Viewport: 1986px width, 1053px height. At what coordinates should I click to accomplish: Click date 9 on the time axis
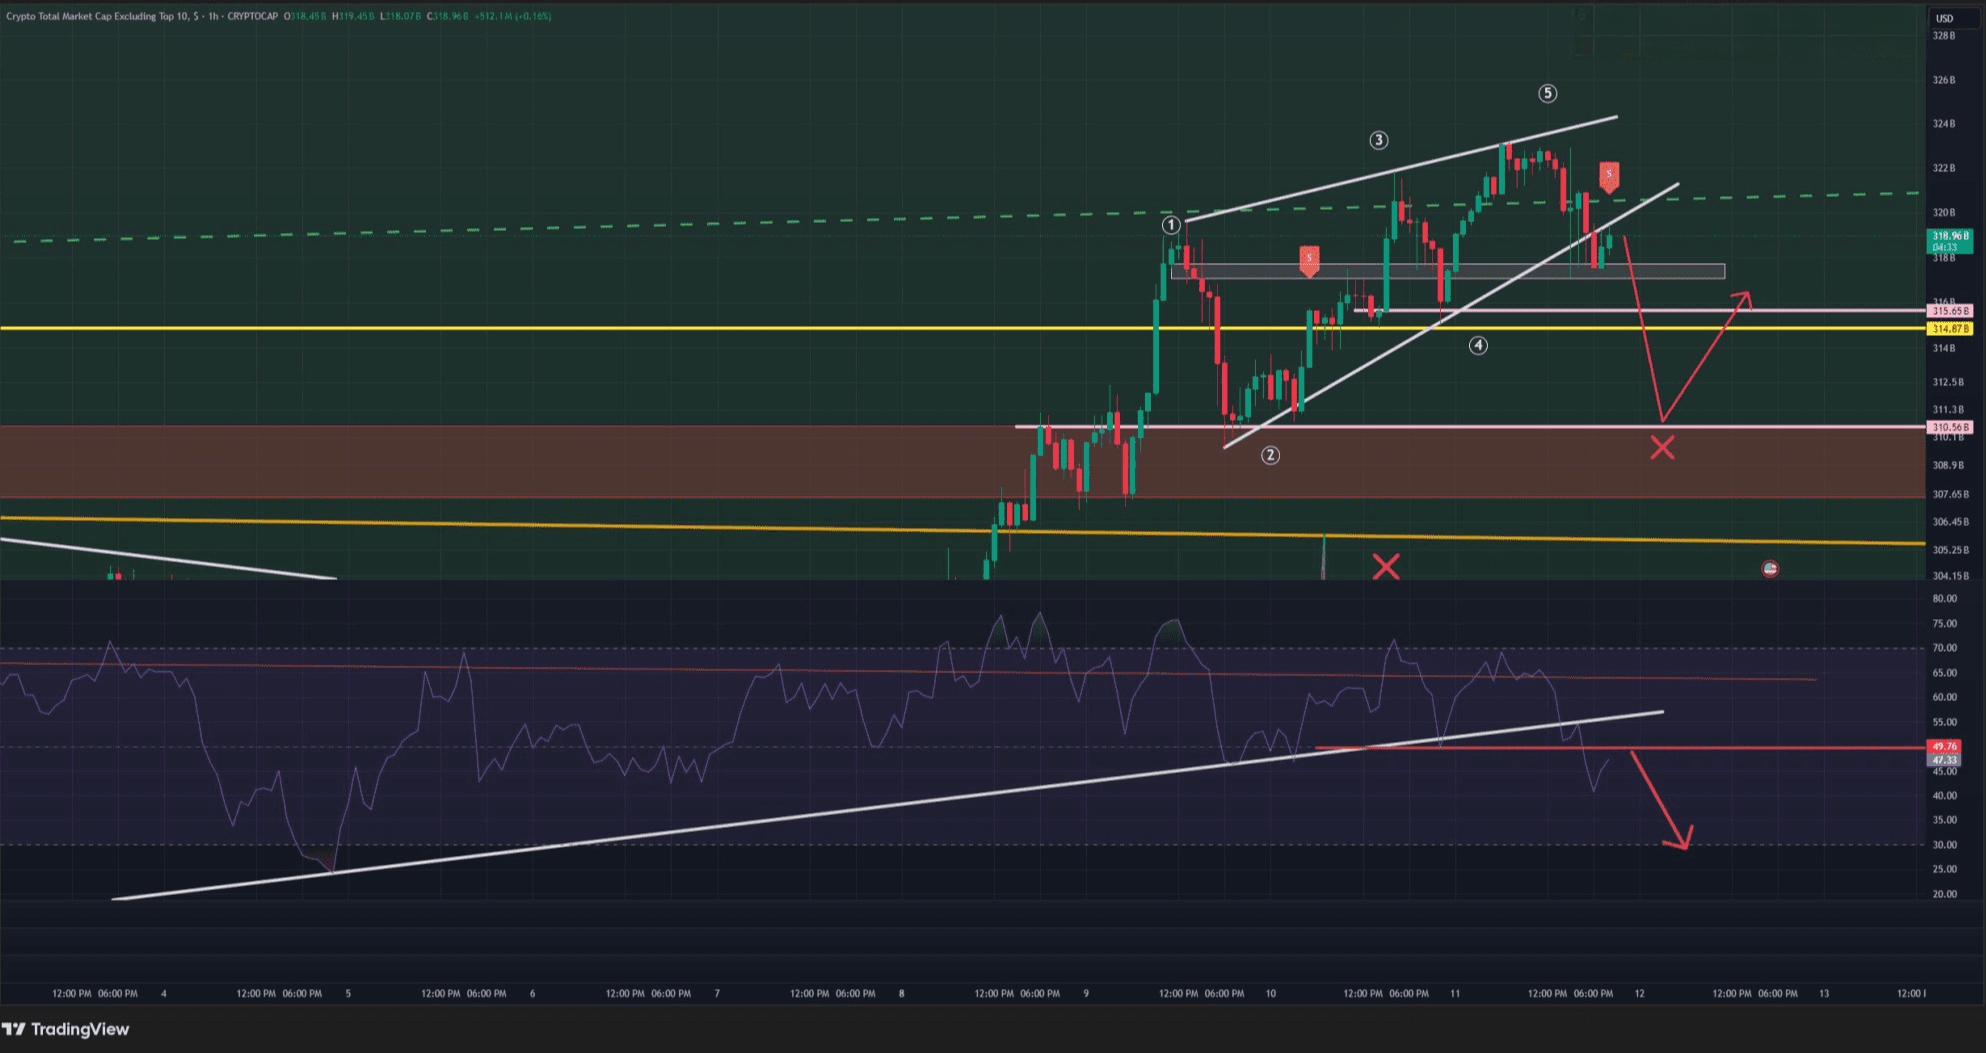tap(1086, 994)
